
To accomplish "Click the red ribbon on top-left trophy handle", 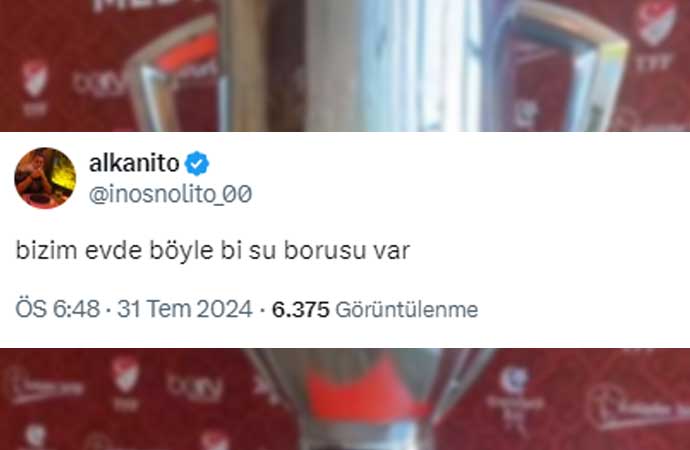I will point(188,52).
